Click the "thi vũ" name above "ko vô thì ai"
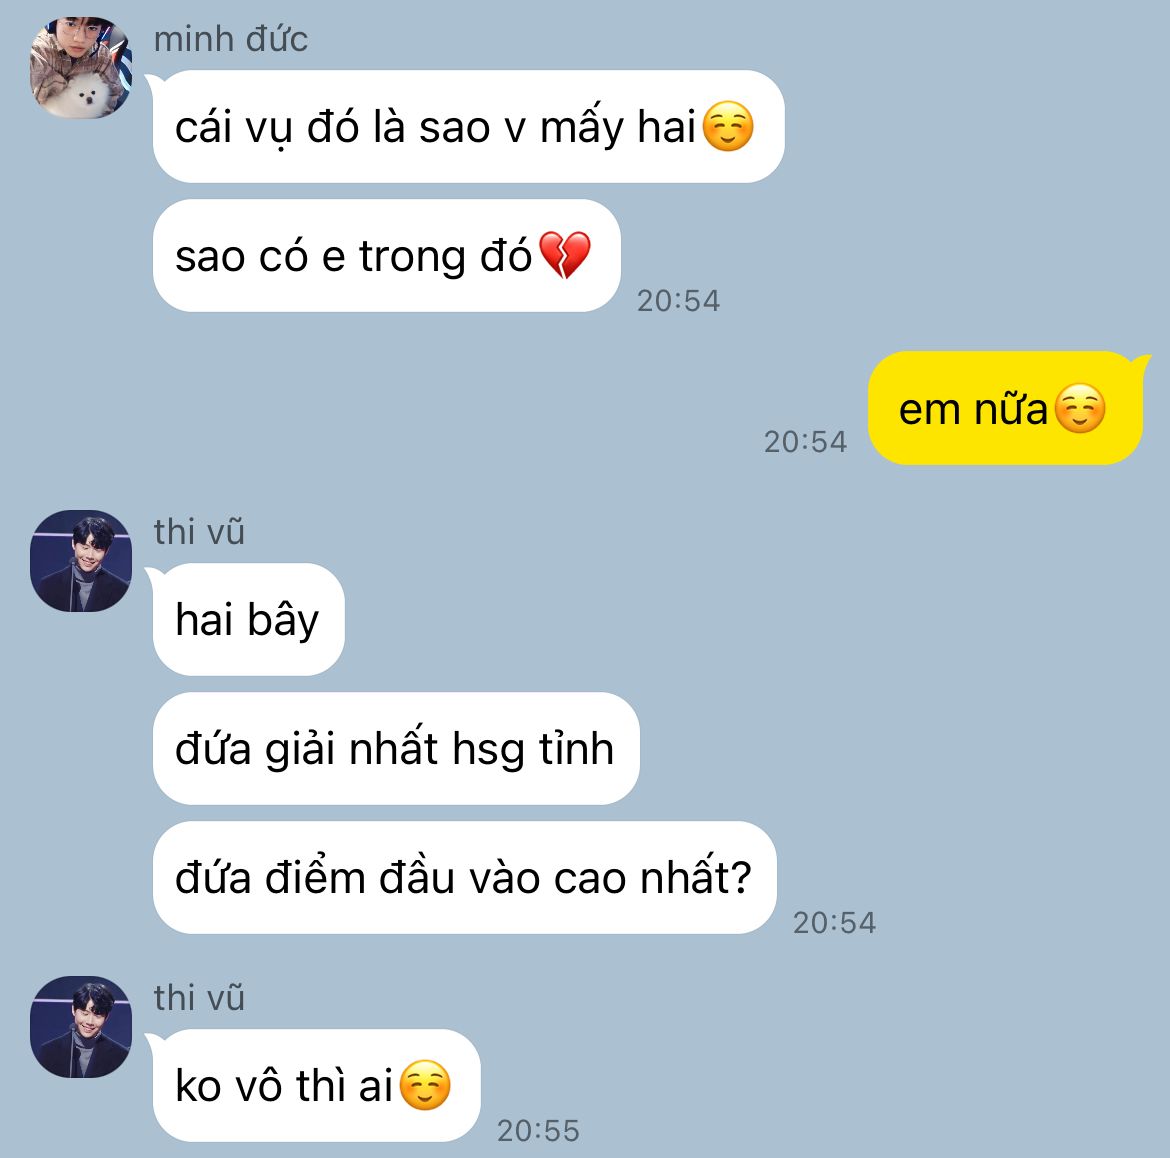Viewport: 1170px width, 1158px height. tap(199, 998)
